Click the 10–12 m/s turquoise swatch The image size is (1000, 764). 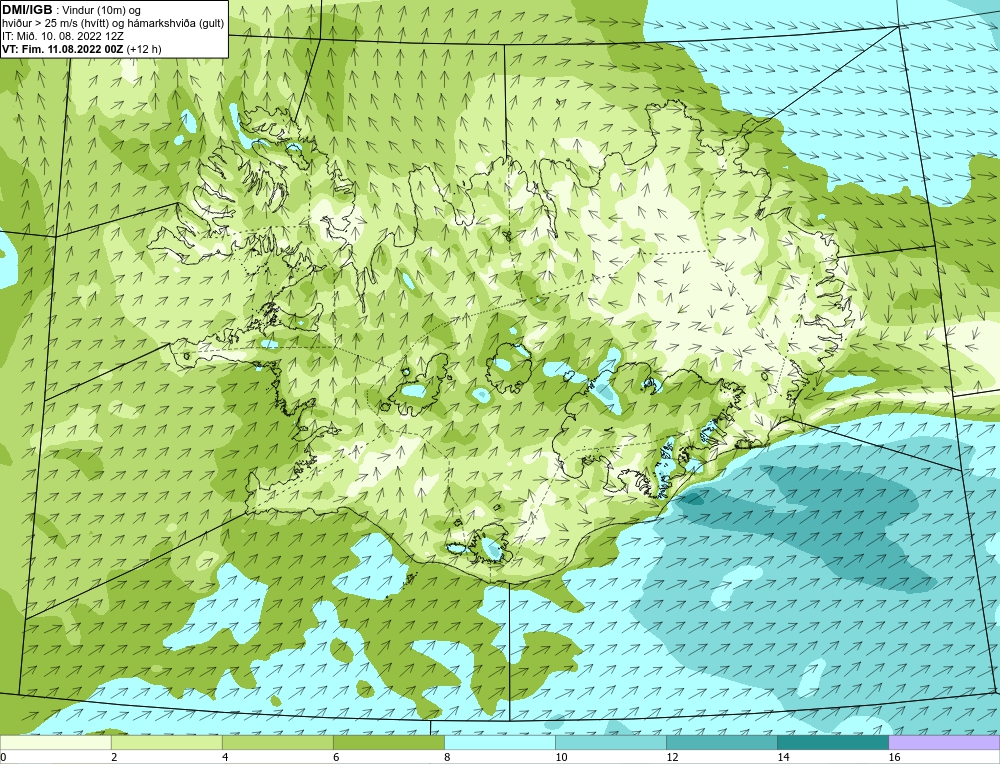[x=610, y=742]
